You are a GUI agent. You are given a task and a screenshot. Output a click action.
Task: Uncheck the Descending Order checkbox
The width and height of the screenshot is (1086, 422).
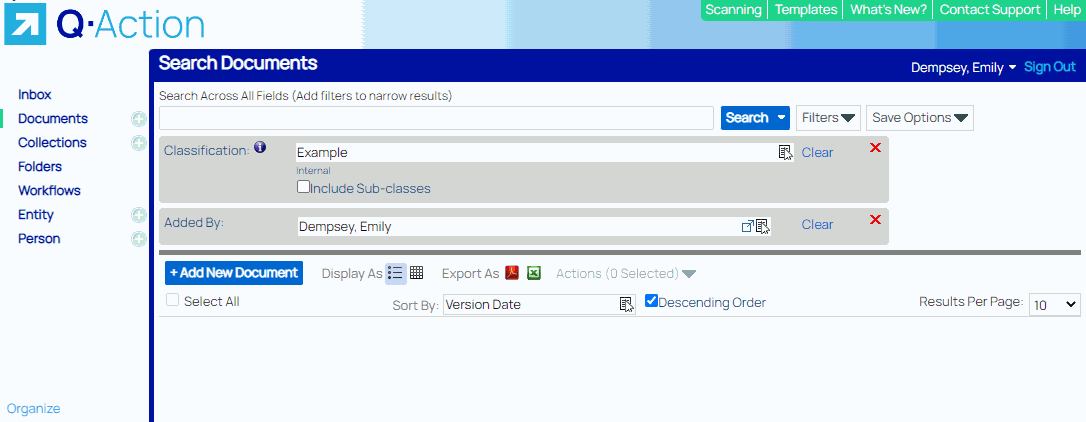click(x=651, y=300)
